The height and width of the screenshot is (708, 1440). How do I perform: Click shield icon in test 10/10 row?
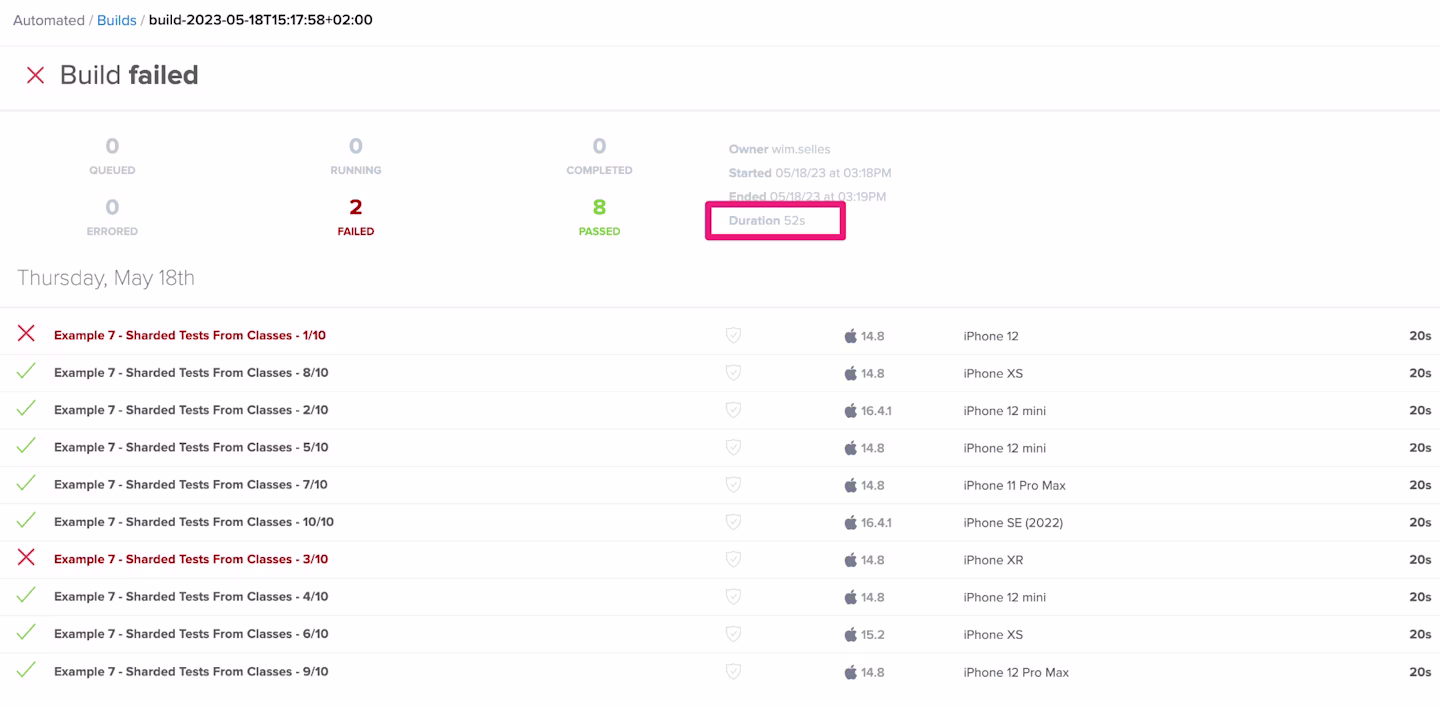point(733,522)
